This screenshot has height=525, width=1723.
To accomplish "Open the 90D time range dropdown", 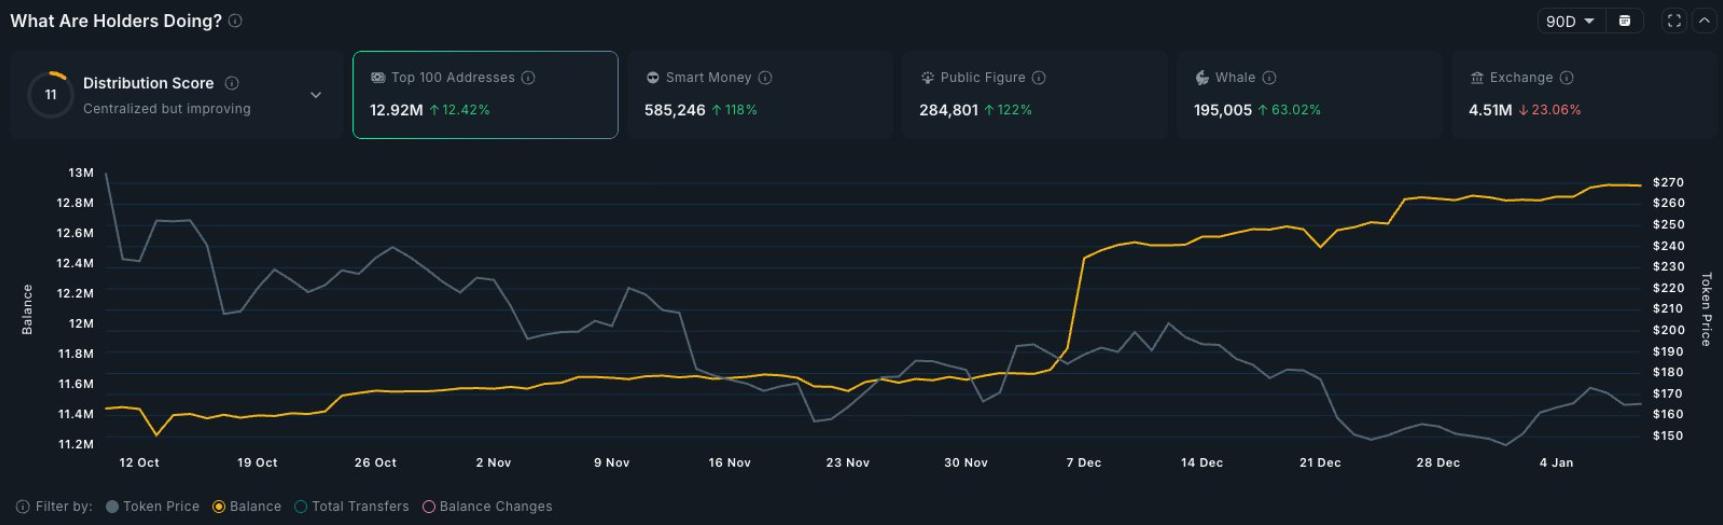I will pyautogui.click(x=1571, y=21).
